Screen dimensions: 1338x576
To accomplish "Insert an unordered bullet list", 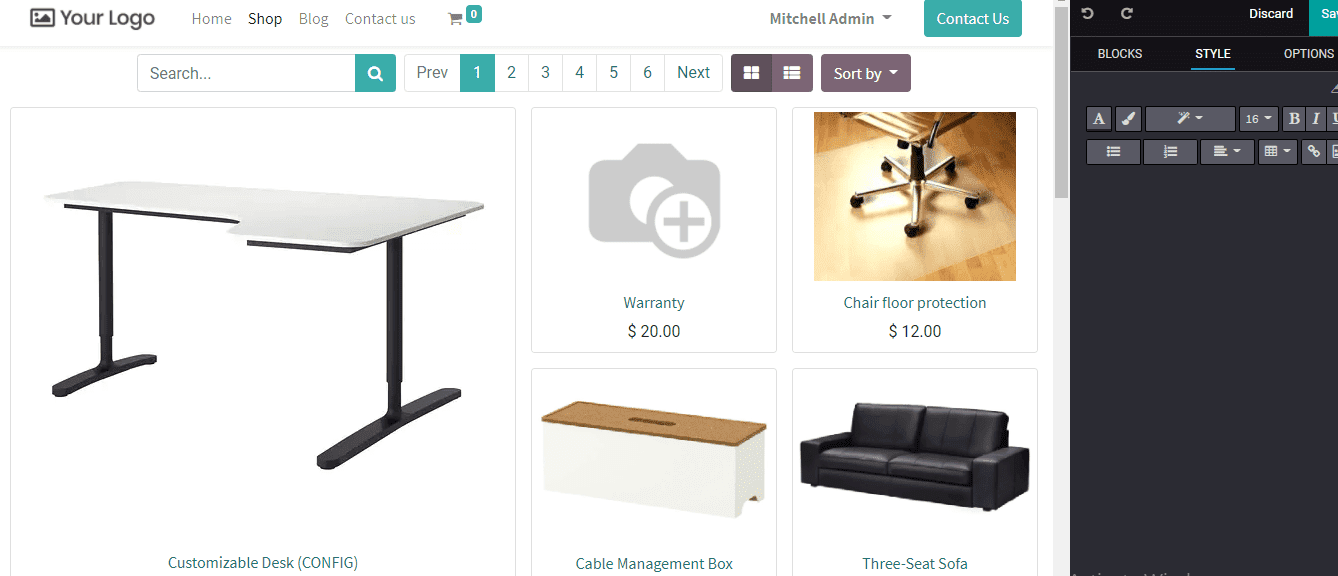I will click(1113, 151).
